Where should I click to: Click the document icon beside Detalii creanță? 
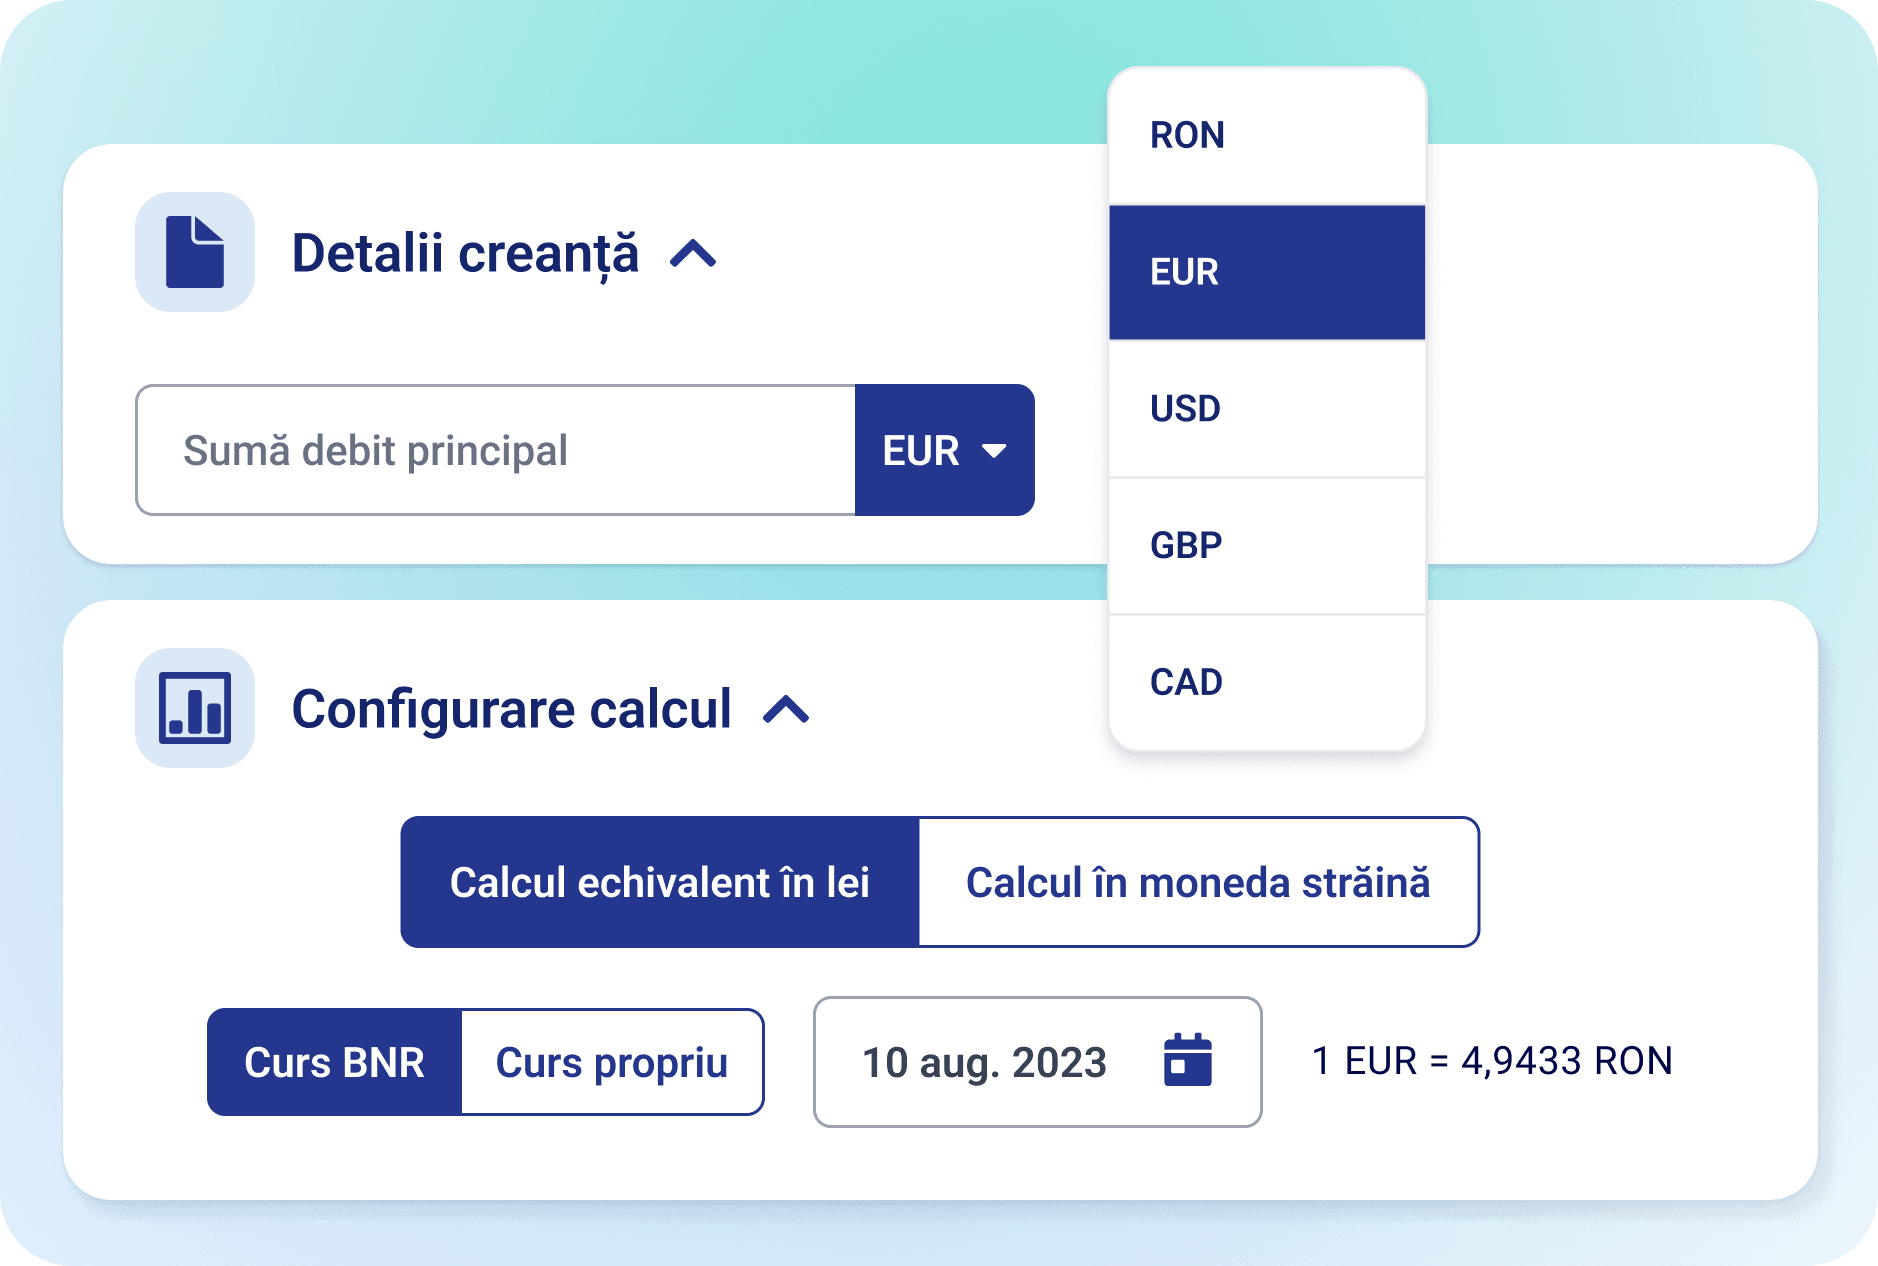point(195,252)
